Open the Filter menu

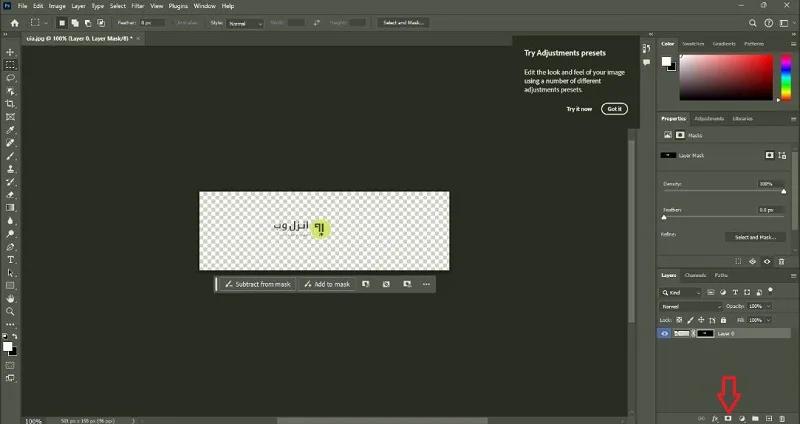pos(138,6)
